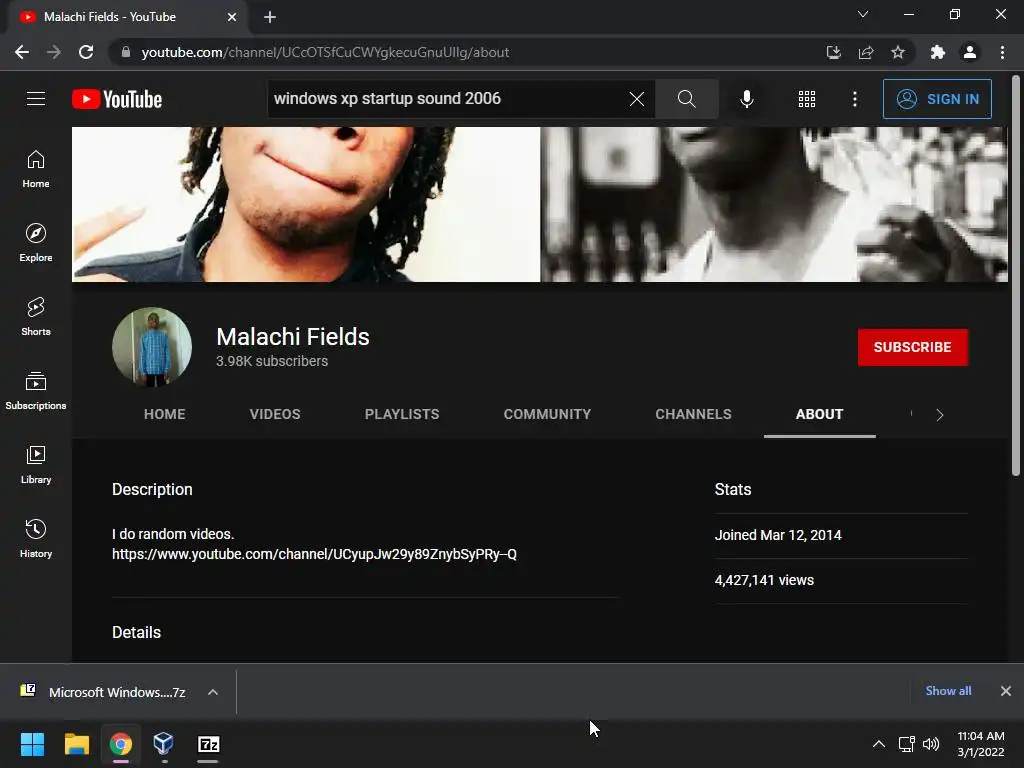Screen dimensions: 1024x768
Task: Open channel link in description
Action: pyautogui.click(x=314, y=554)
